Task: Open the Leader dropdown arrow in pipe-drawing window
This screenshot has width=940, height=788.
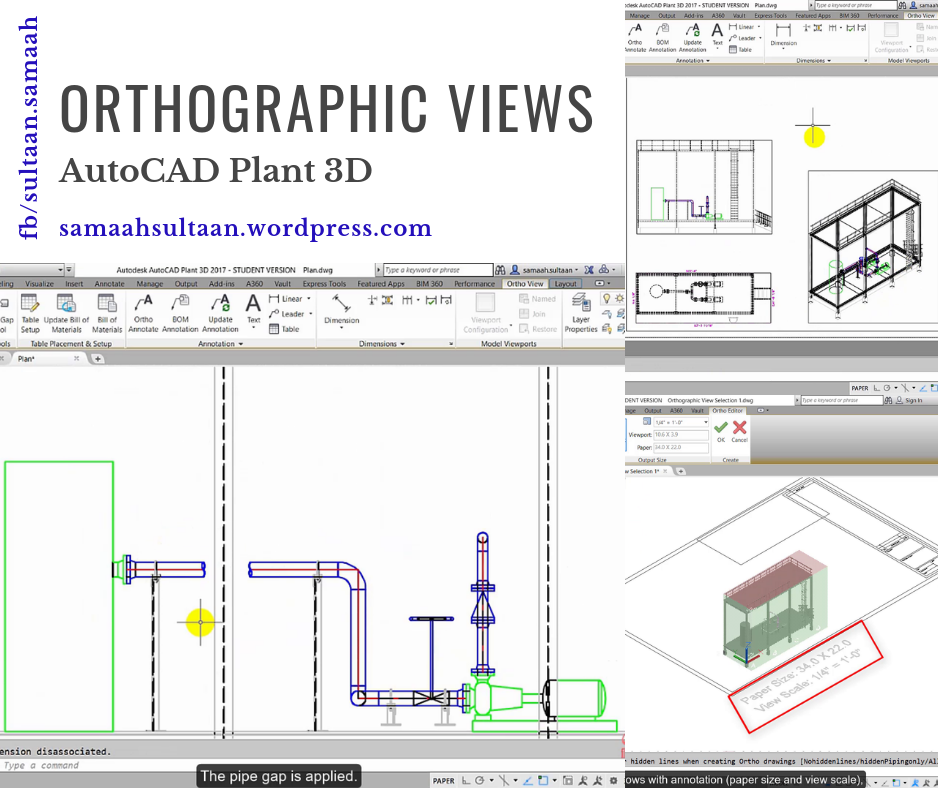Action: [311, 314]
